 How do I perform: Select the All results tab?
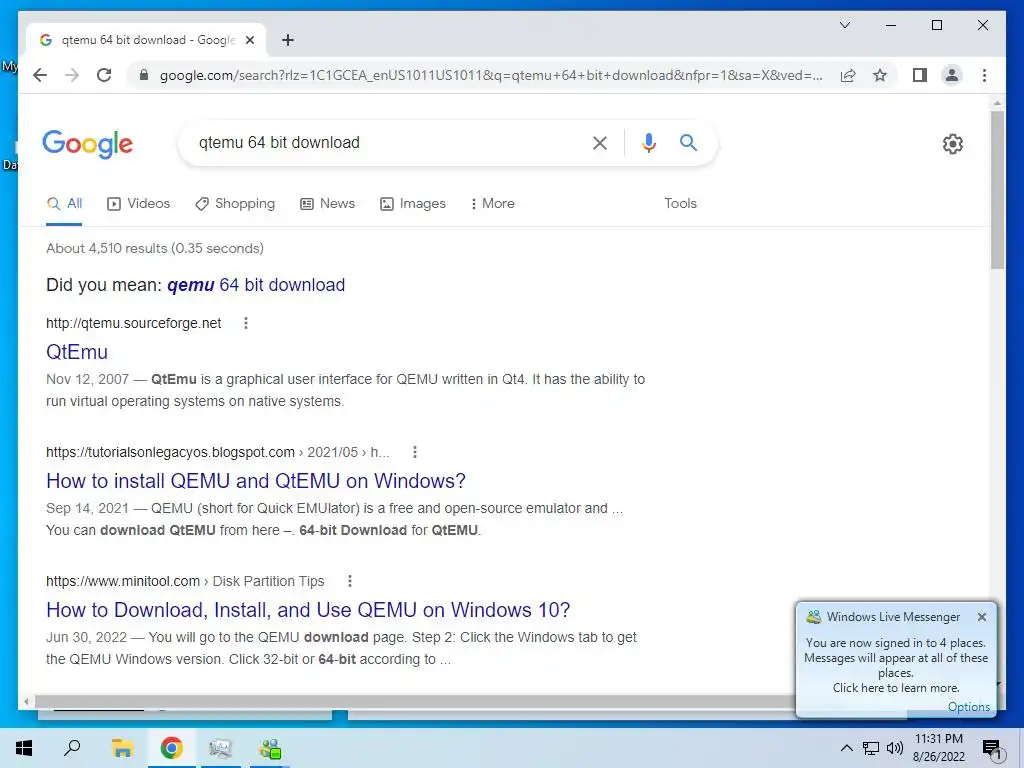click(x=65, y=203)
